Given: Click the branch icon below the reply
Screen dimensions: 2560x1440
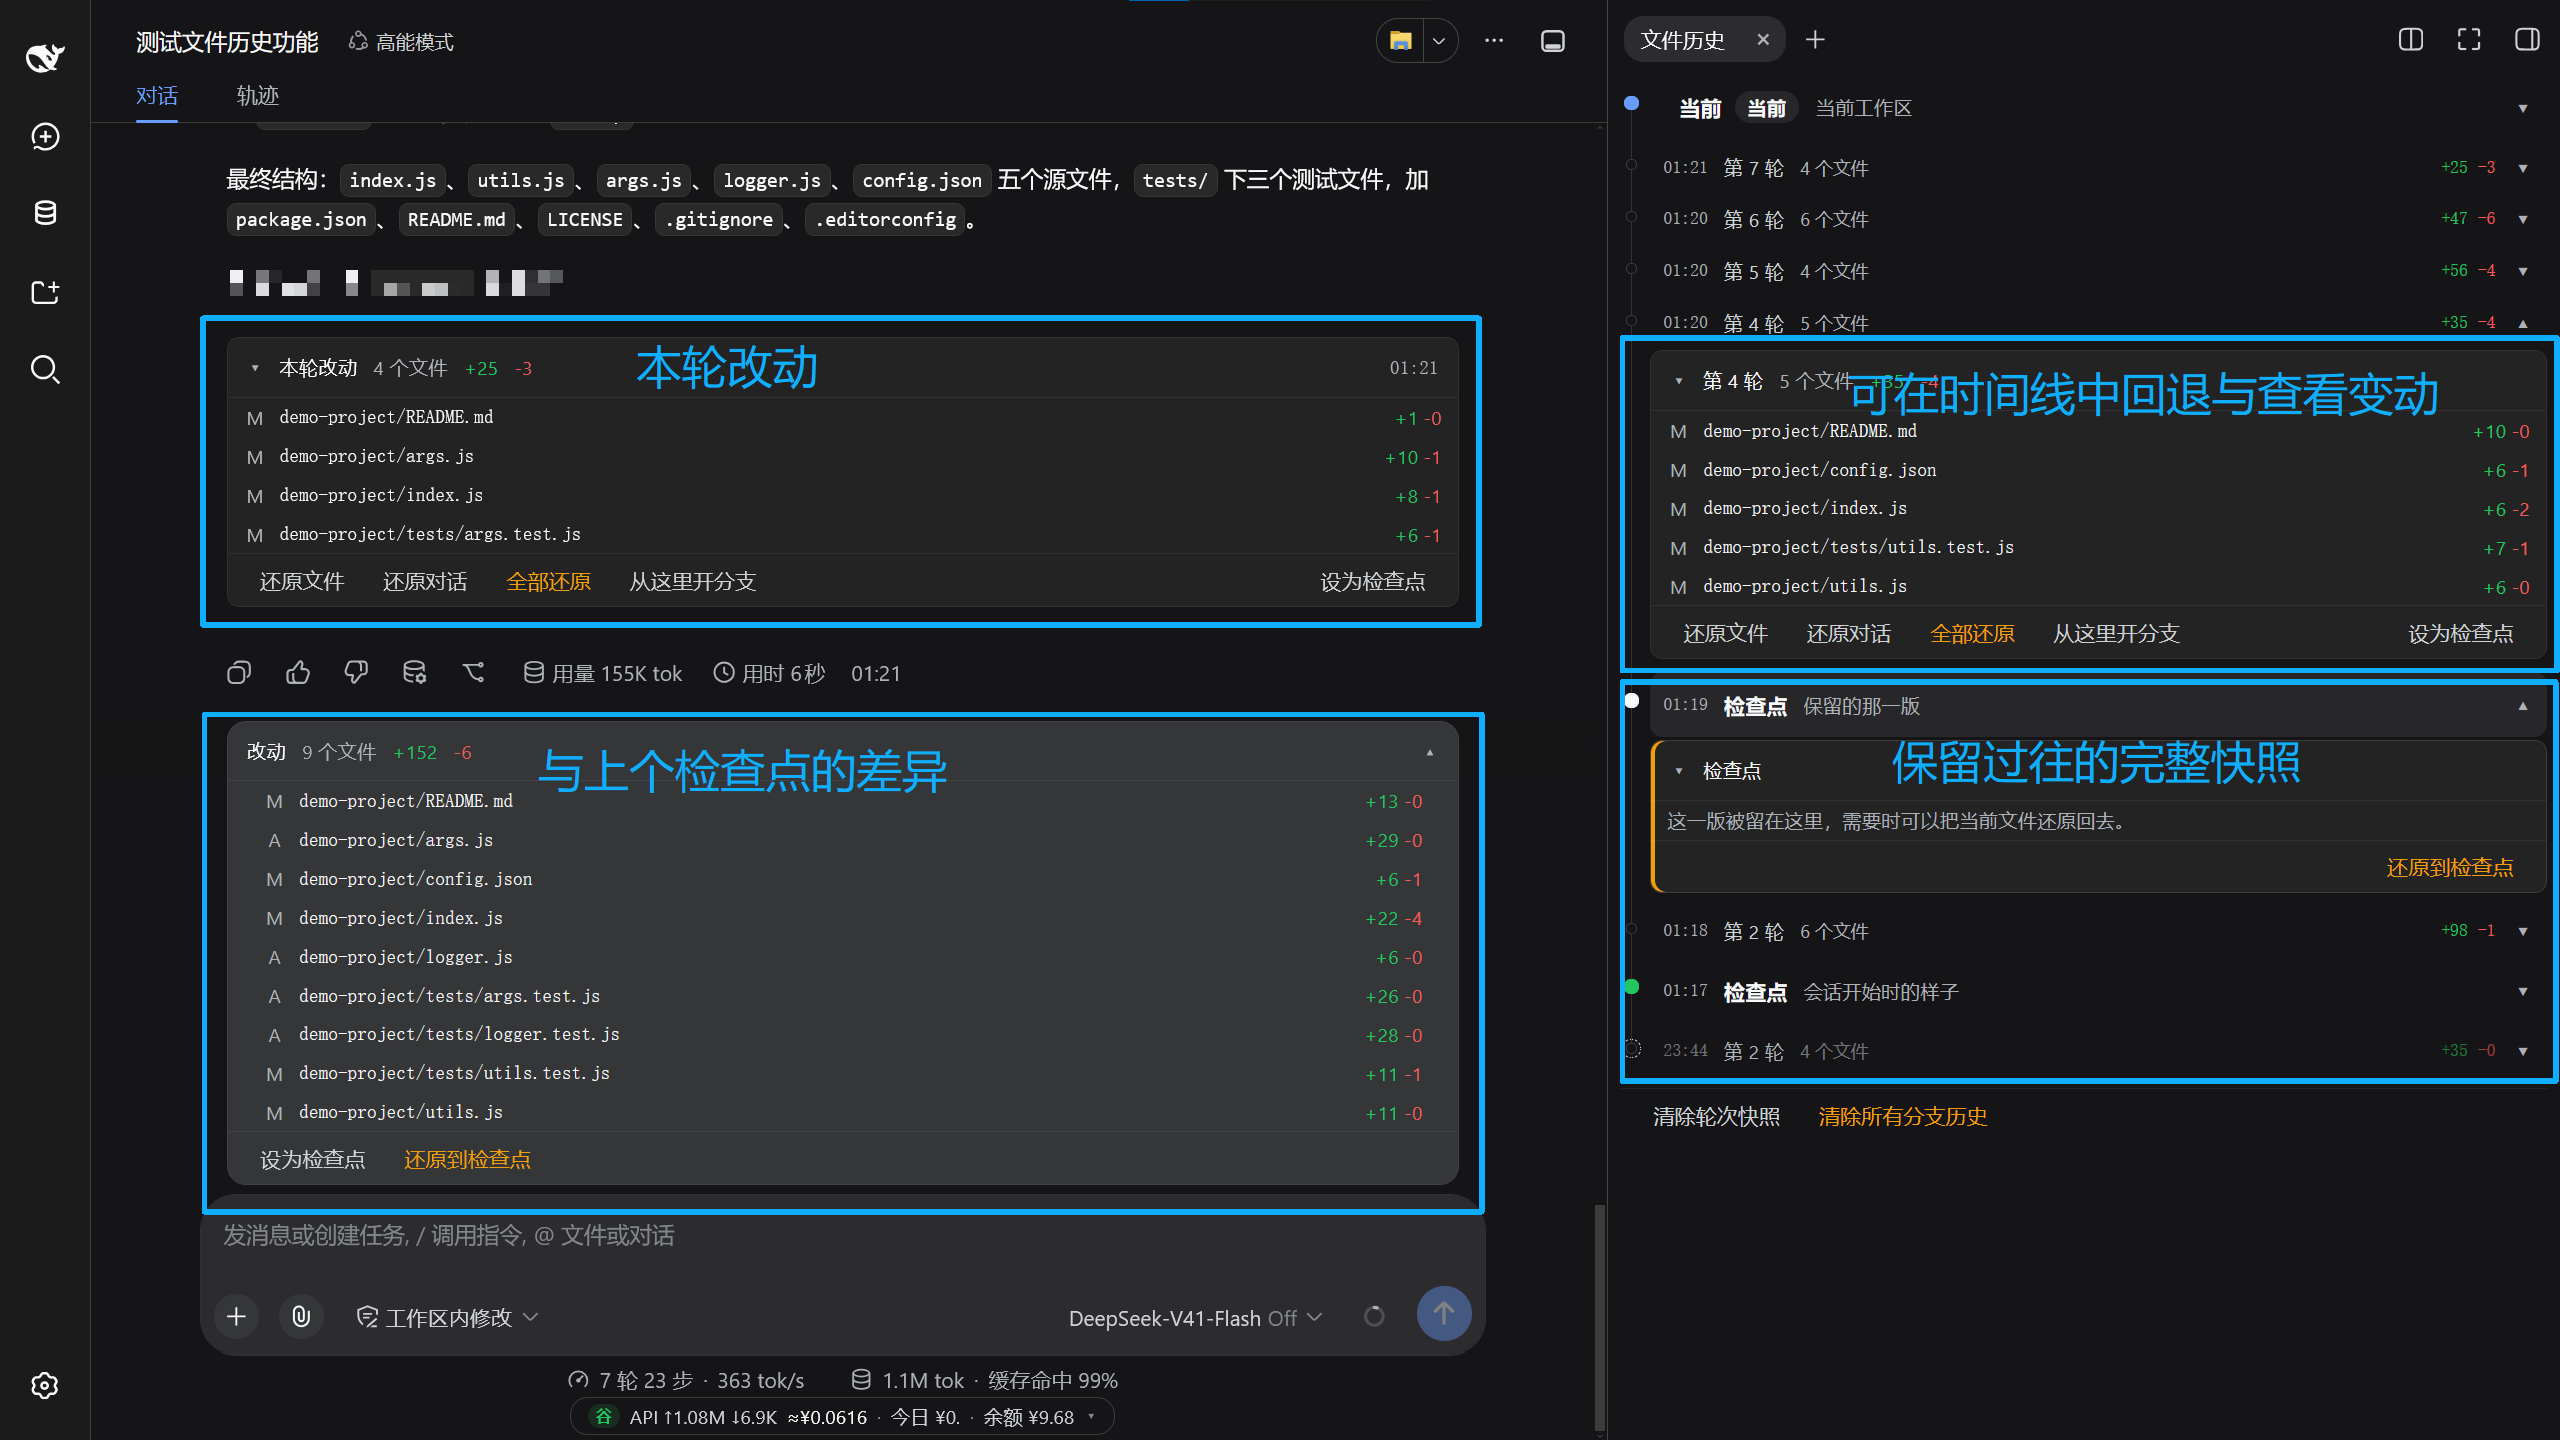Looking at the screenshot, I should (x=474, y=673).
